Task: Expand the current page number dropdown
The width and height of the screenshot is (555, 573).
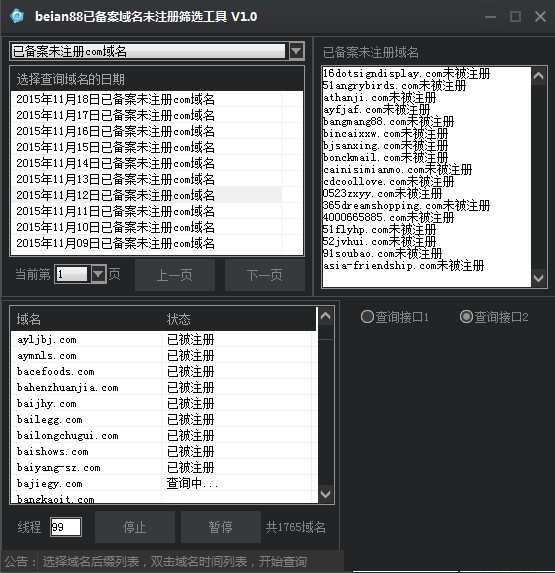Action: click(x=98, y=274)
